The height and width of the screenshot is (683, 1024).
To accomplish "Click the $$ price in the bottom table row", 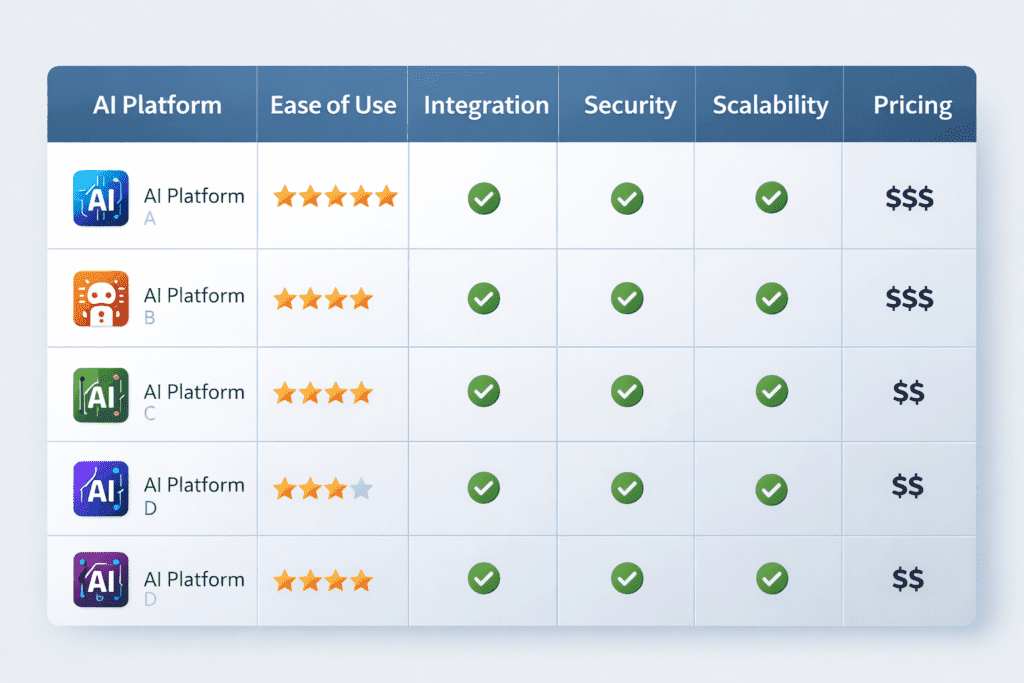I will pyautogui.click(x=908, y=579).
